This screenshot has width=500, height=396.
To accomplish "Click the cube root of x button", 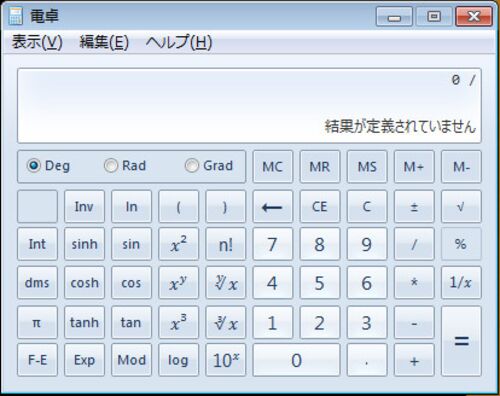I will click(226, 322).
